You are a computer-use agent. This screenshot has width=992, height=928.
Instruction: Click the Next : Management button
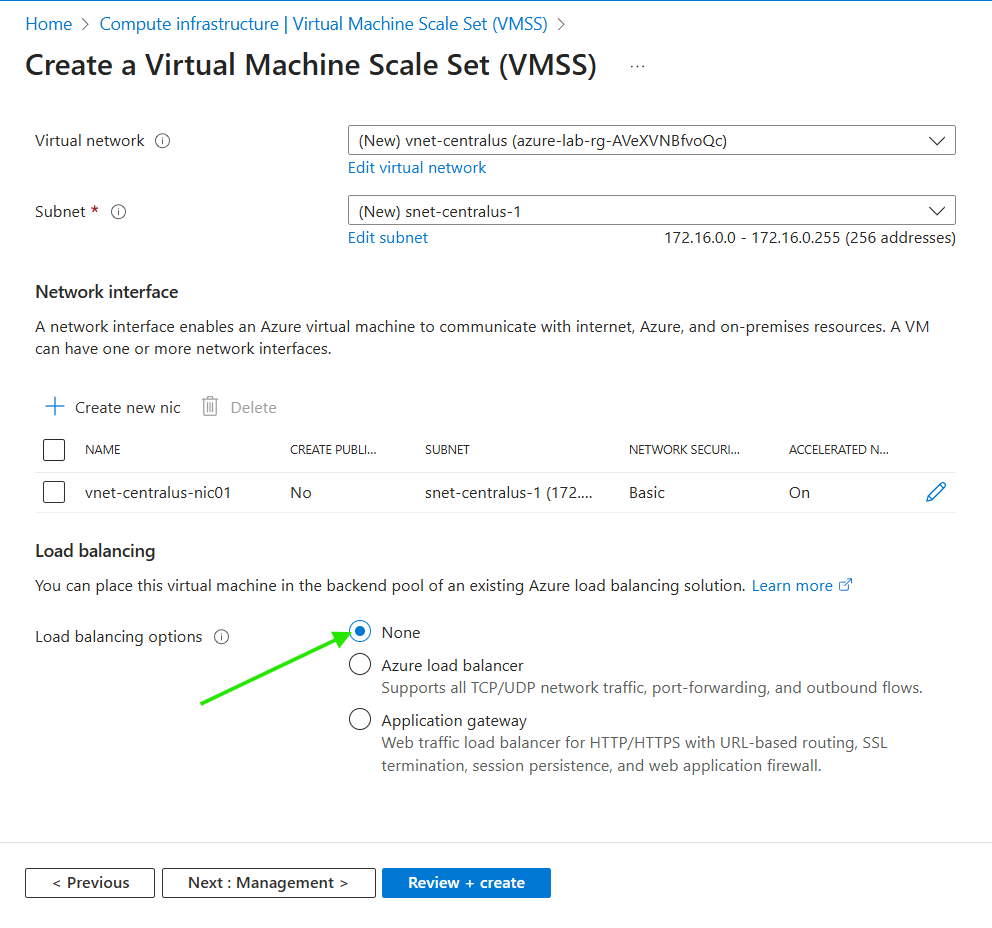[x=268, y=883]
